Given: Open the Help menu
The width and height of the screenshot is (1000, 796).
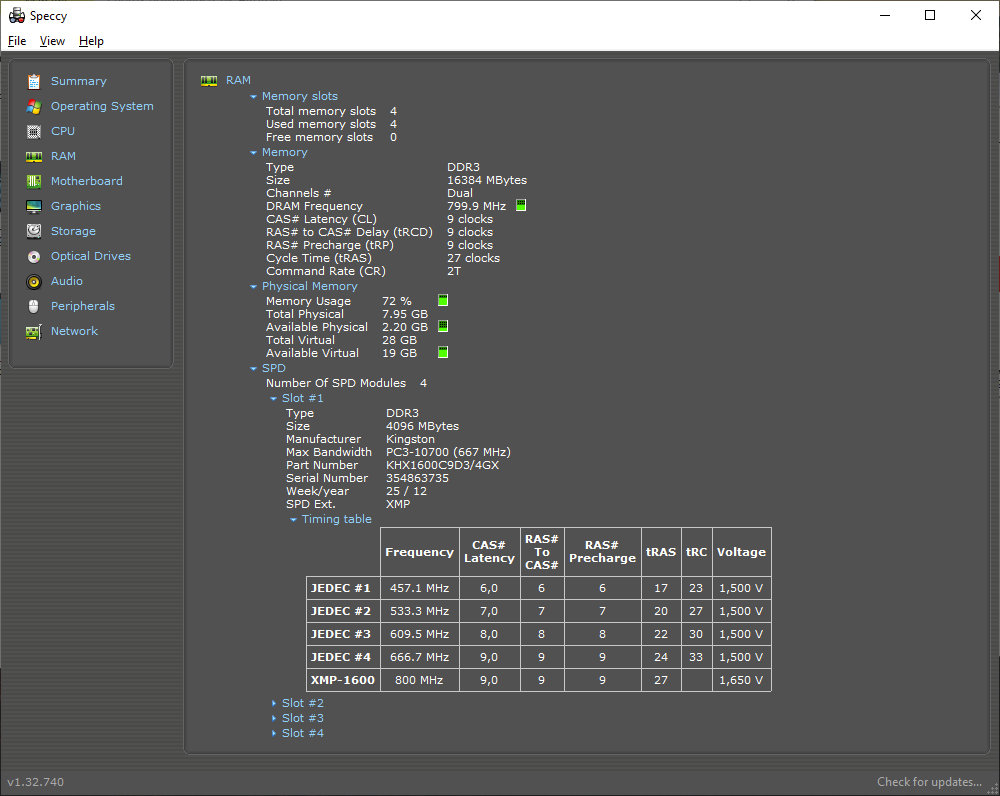Looking at the screenshot, I should (91, 41).
